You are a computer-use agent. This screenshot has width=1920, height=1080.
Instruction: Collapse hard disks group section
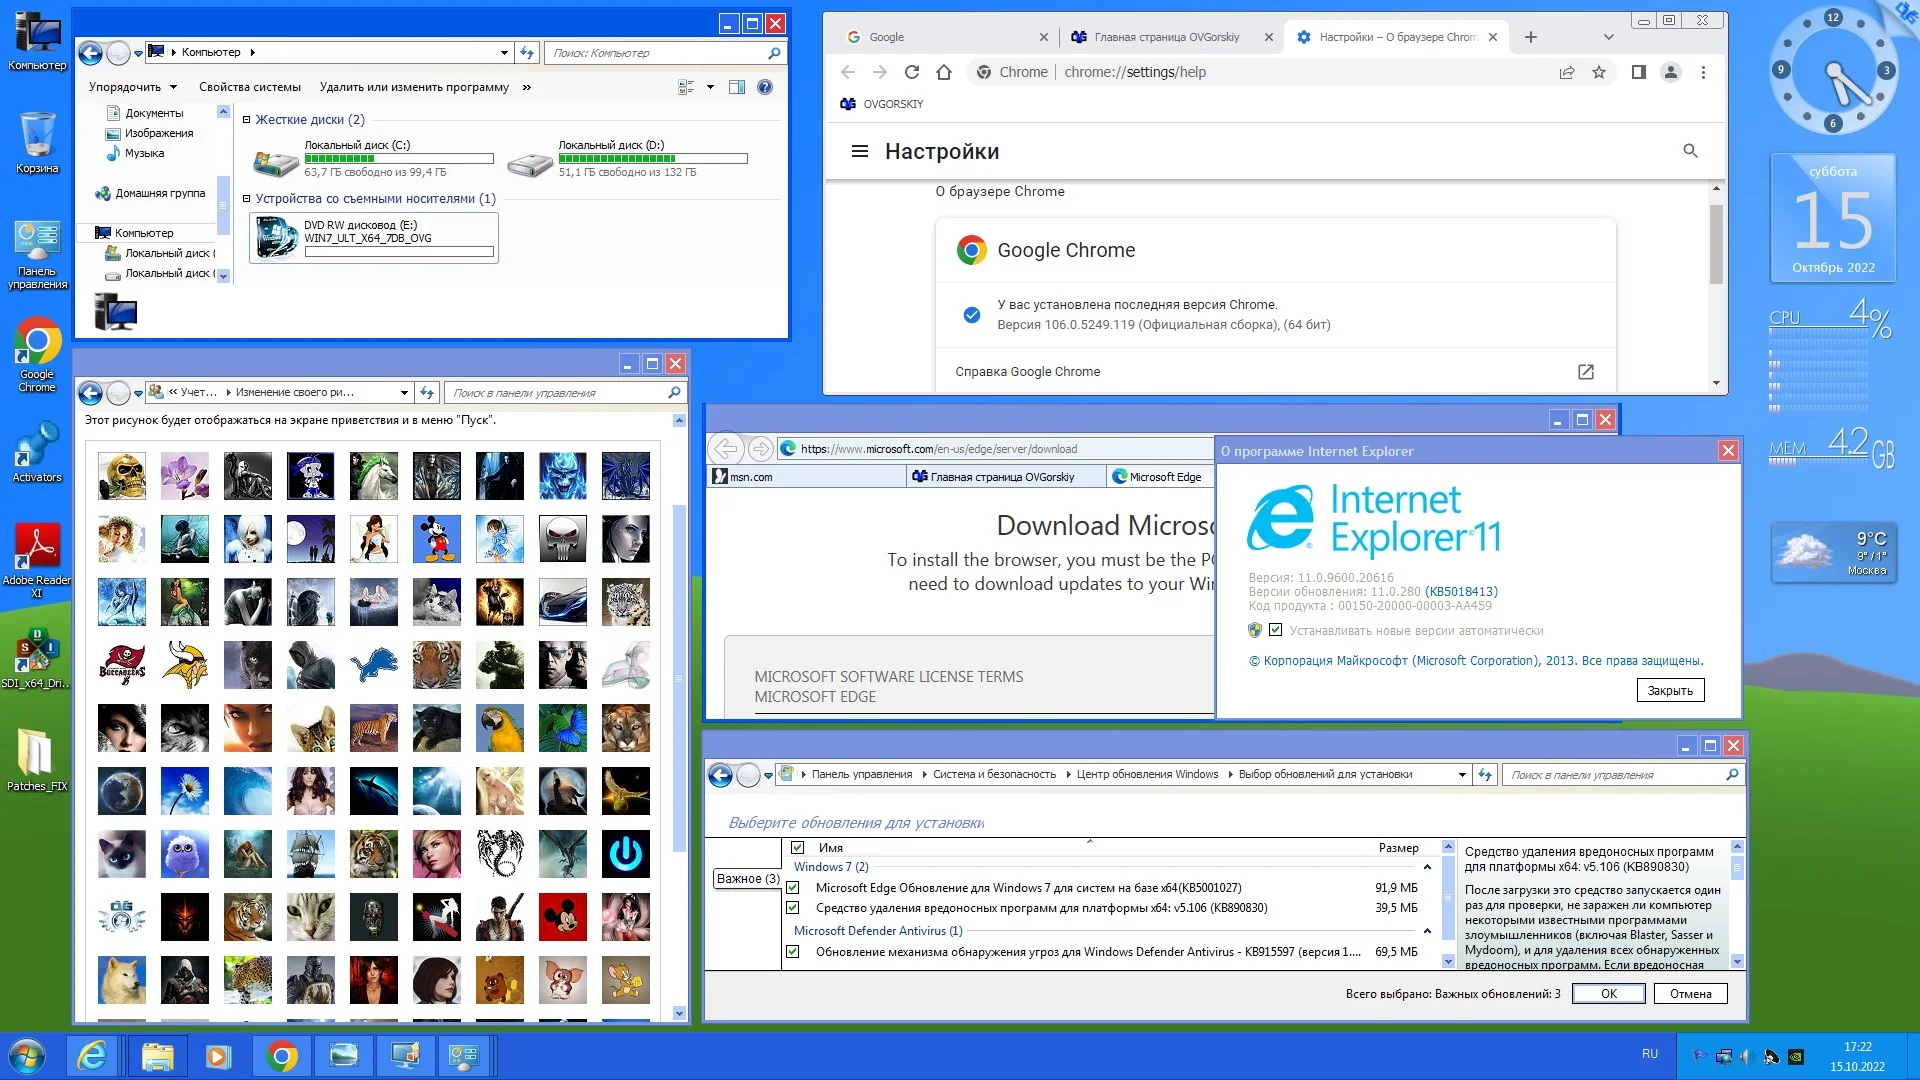(246, 119)
